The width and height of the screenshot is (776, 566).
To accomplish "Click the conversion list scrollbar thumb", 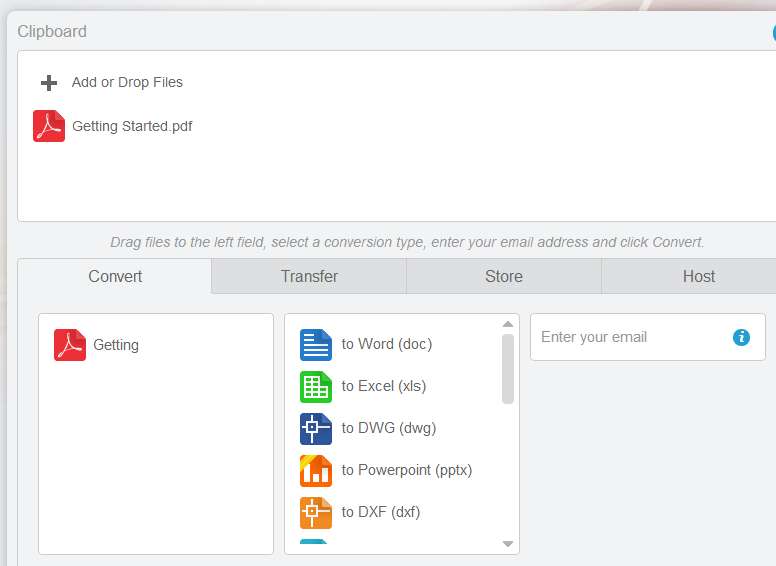I will (507, 369).
